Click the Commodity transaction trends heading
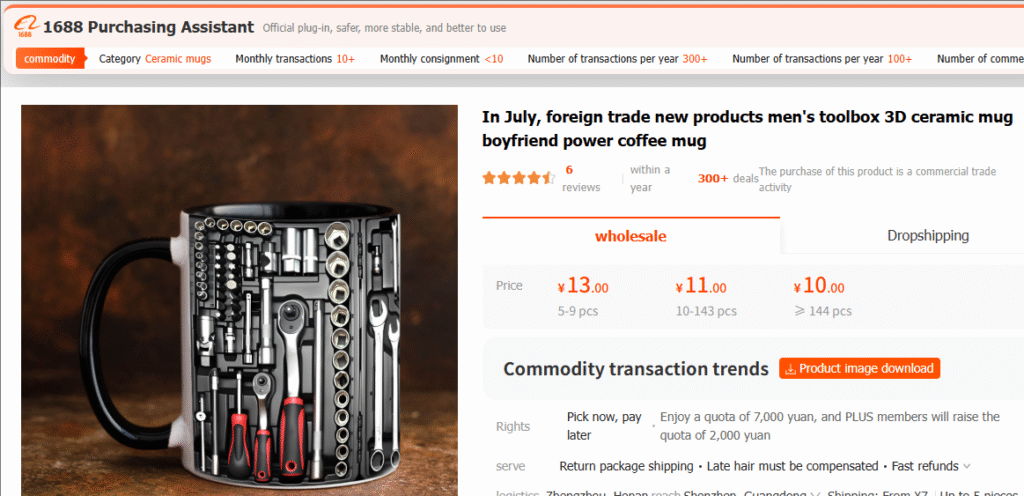1024x496 pixels. click(635, 369)
